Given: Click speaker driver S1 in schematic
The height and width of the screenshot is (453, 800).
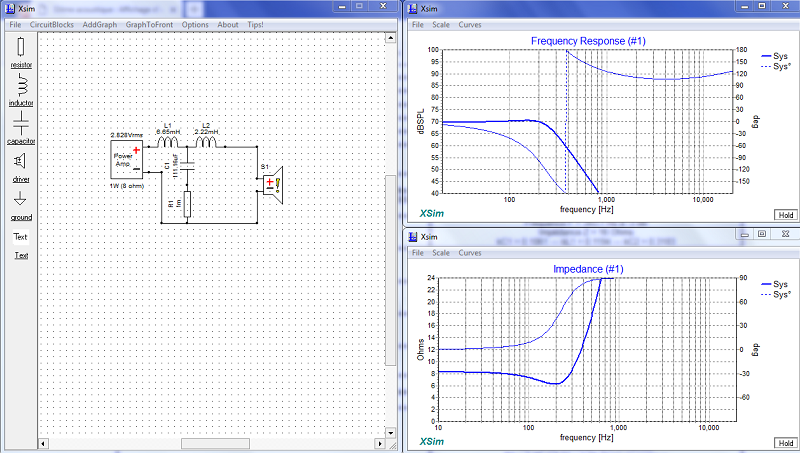Looking at the screenshot, I should [272, 185].
